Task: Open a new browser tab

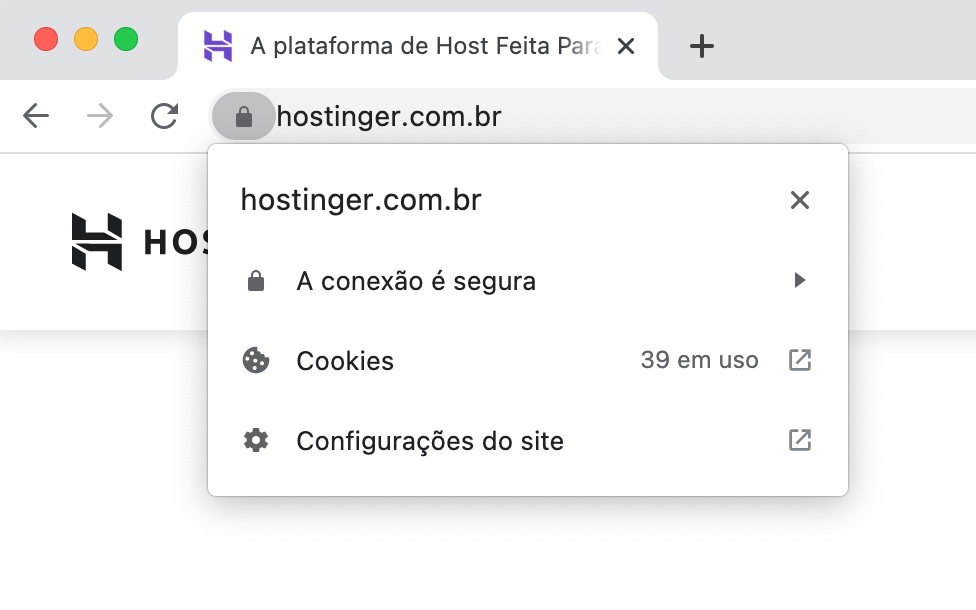Action: point(701,45)
